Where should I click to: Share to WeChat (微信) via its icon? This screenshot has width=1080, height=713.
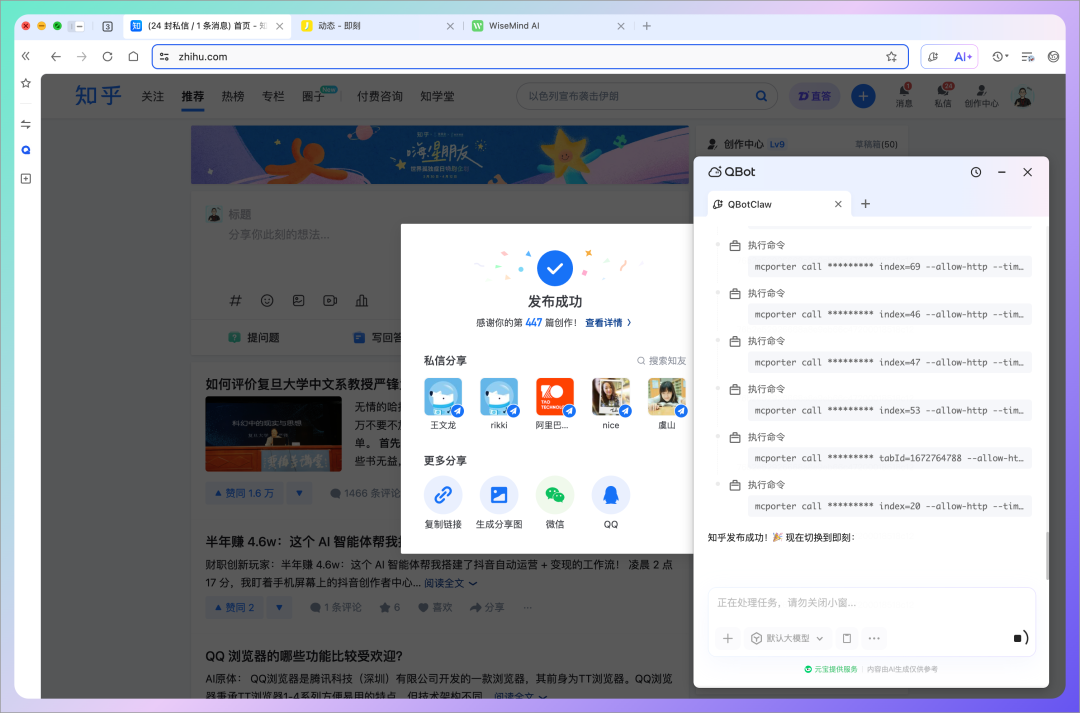555,495
